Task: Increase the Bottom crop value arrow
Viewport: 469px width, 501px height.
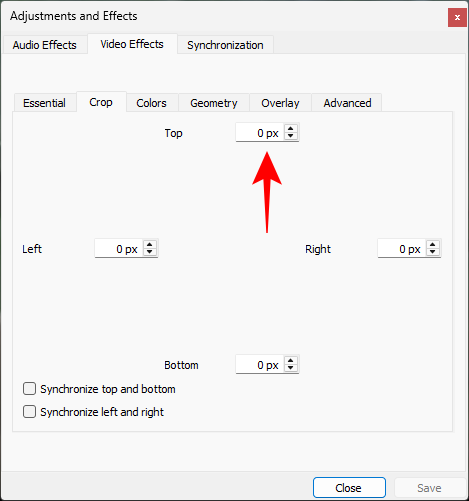Action: (x=291, y=361)
